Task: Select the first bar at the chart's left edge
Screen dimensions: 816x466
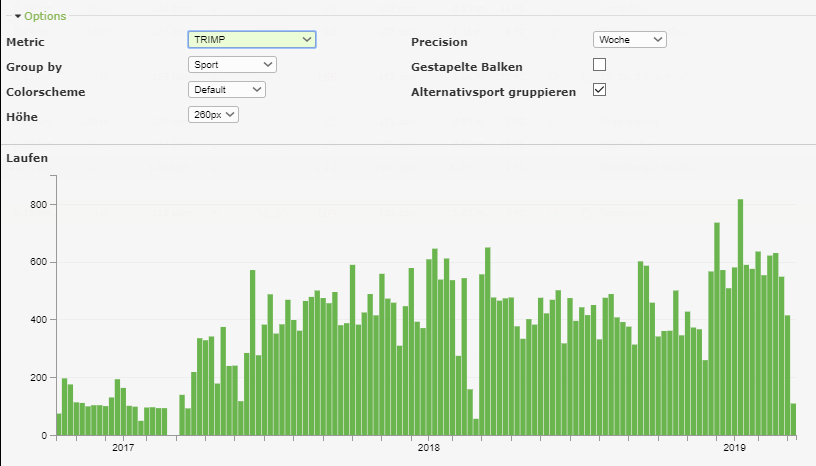Action: [59, 424]
